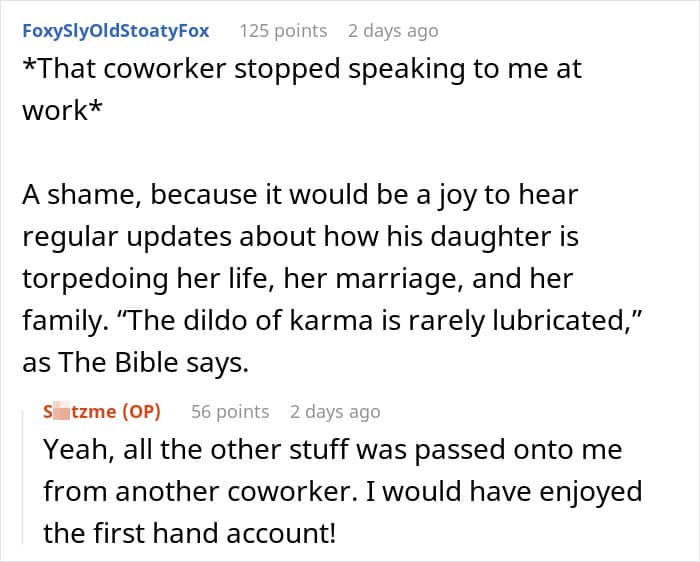Open the top comment's "2 days ago" permalink
The height and width of the screenshot is (562, 700).
392,30
